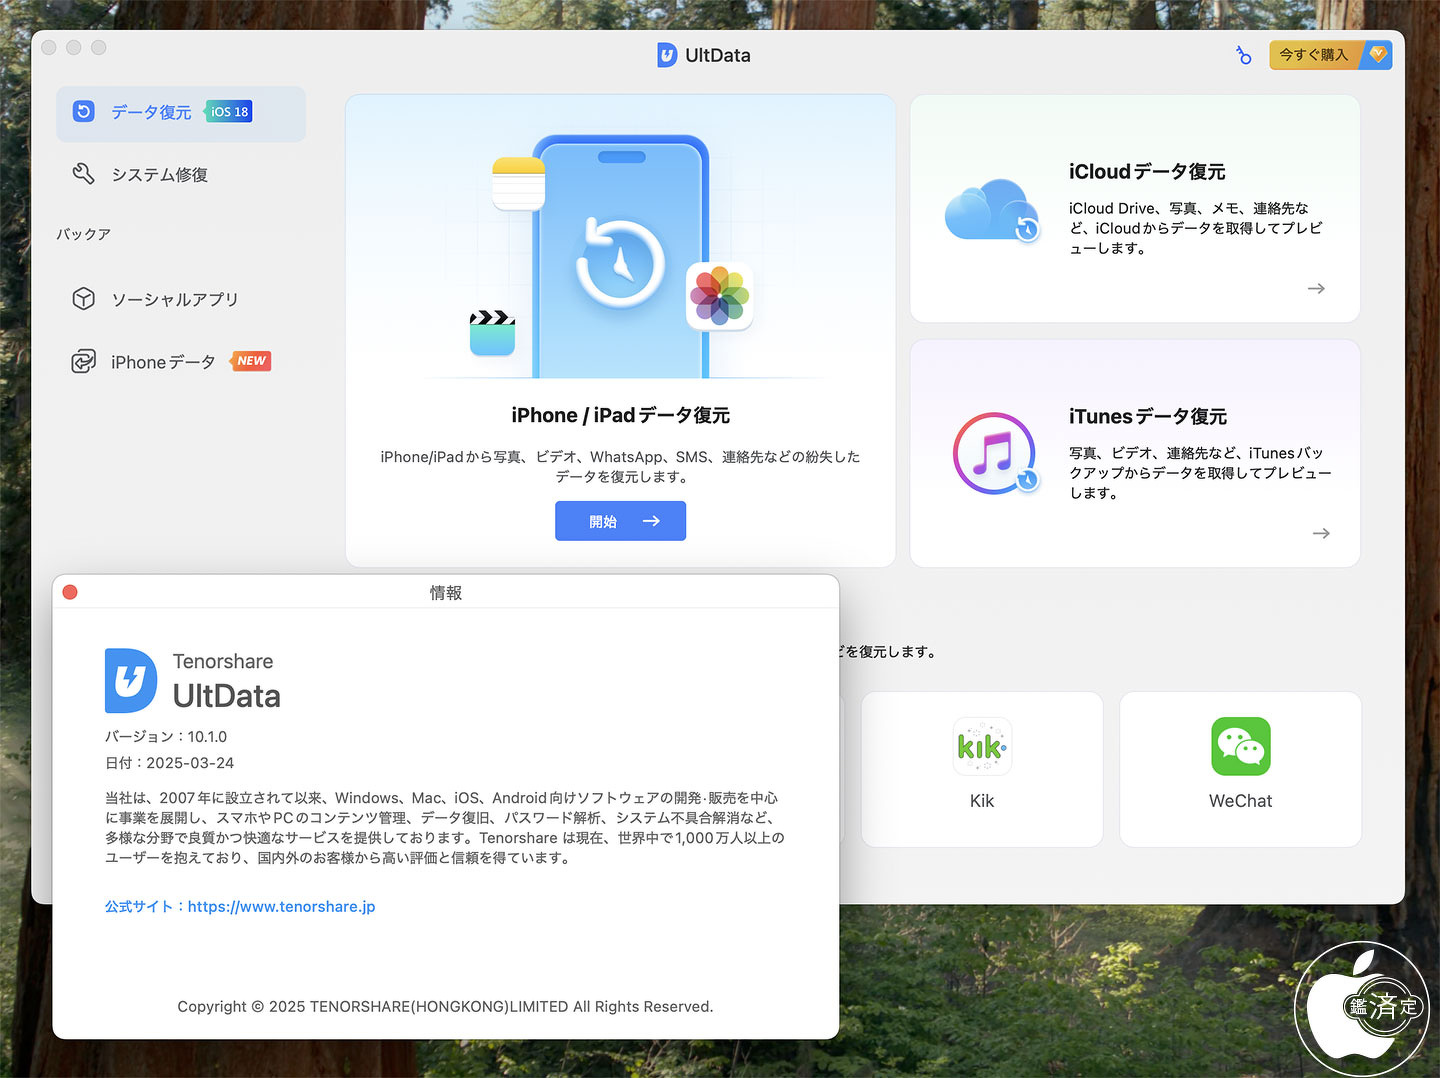Click the Kik app icon
1440x1078 pixels.
point(982,747)
